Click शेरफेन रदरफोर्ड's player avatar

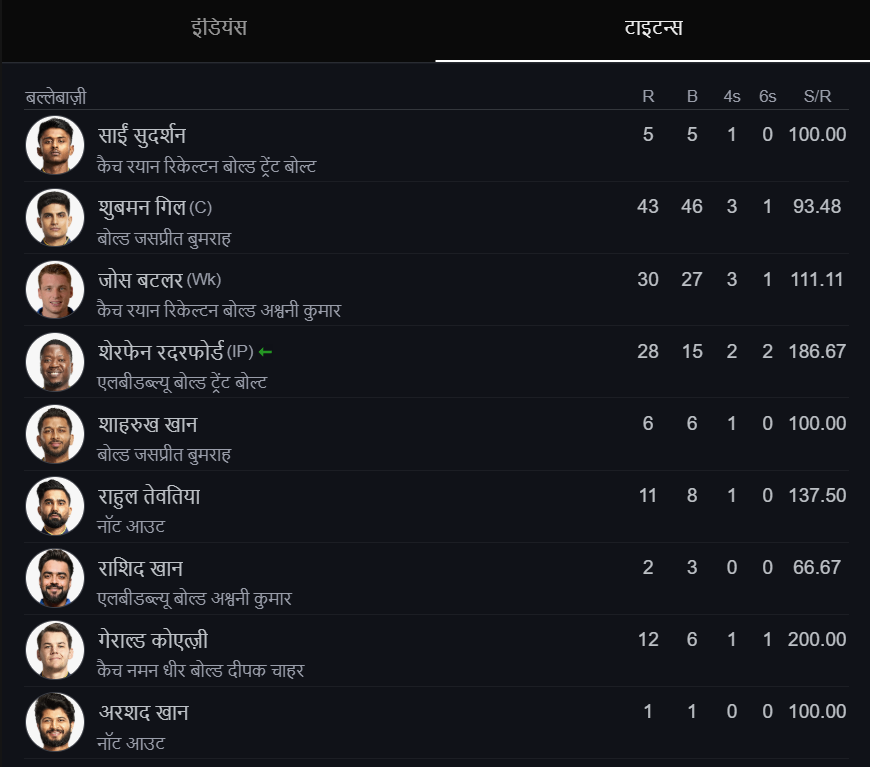55,362
